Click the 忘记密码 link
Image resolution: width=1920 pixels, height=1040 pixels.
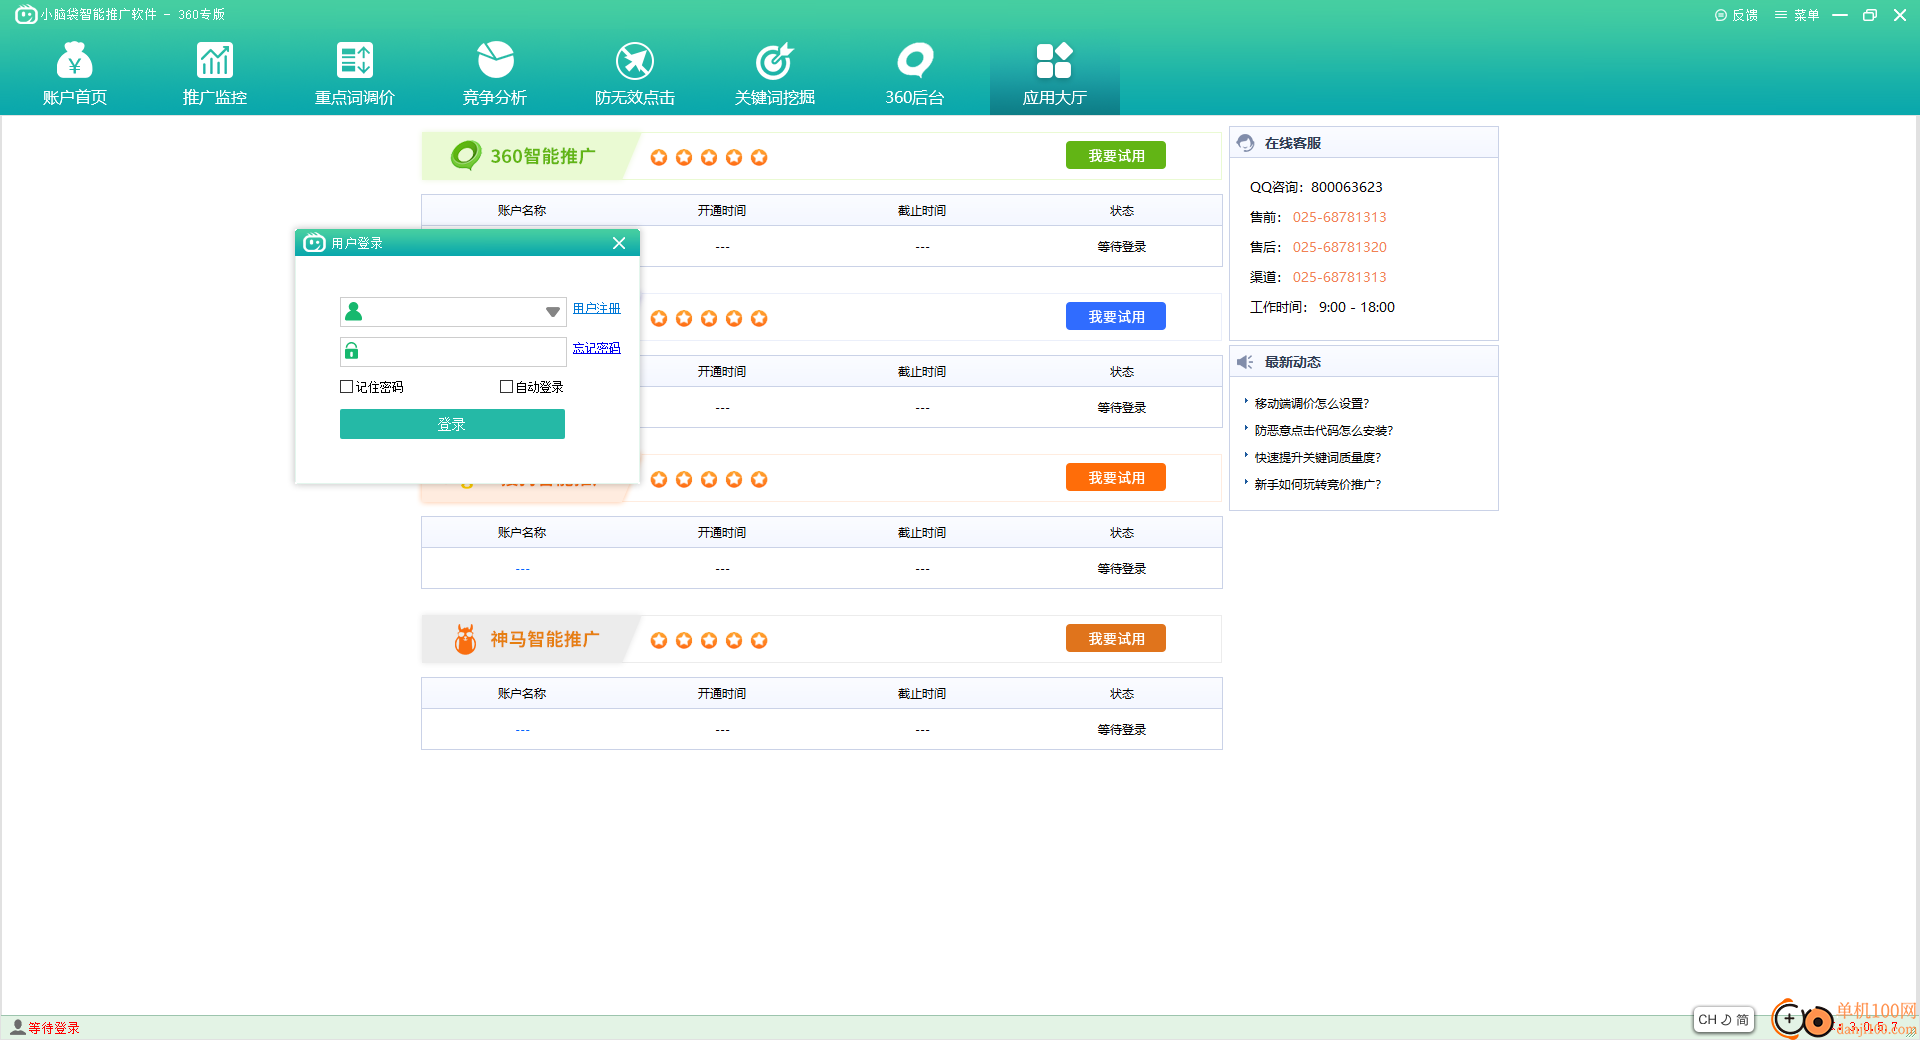point(596,348)
